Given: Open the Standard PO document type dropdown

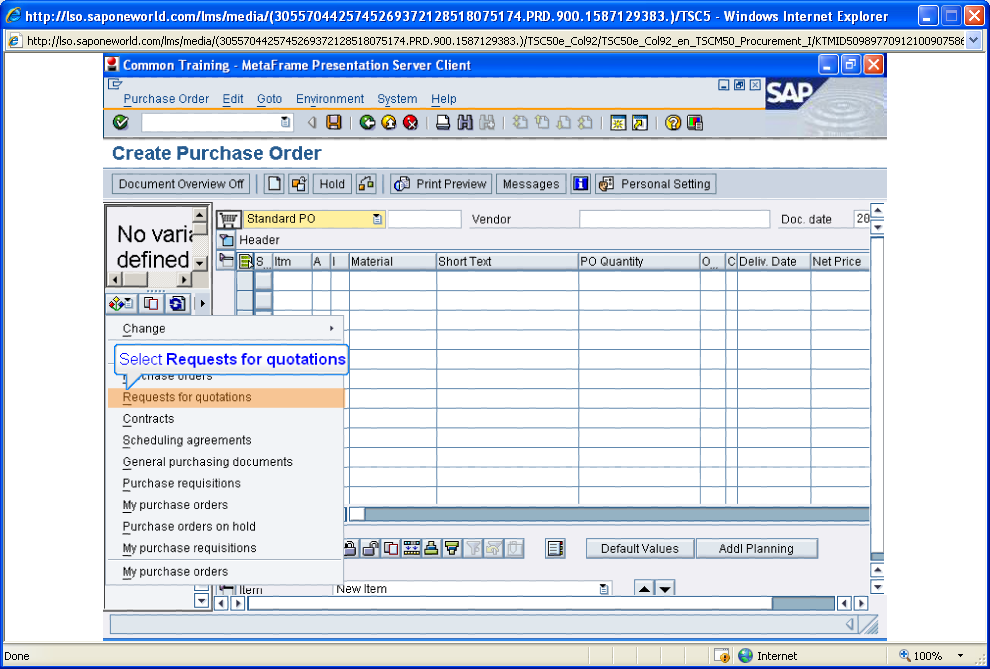Looking at the screenshot, I should tap(377, 219).
